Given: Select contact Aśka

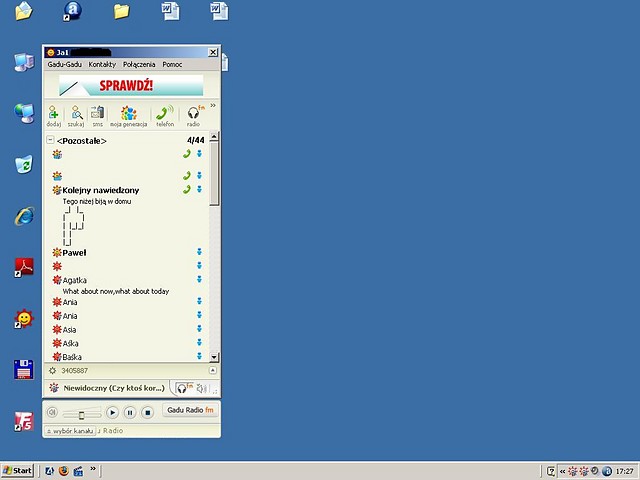Looking at the screenshot, I should pos(70,343).
